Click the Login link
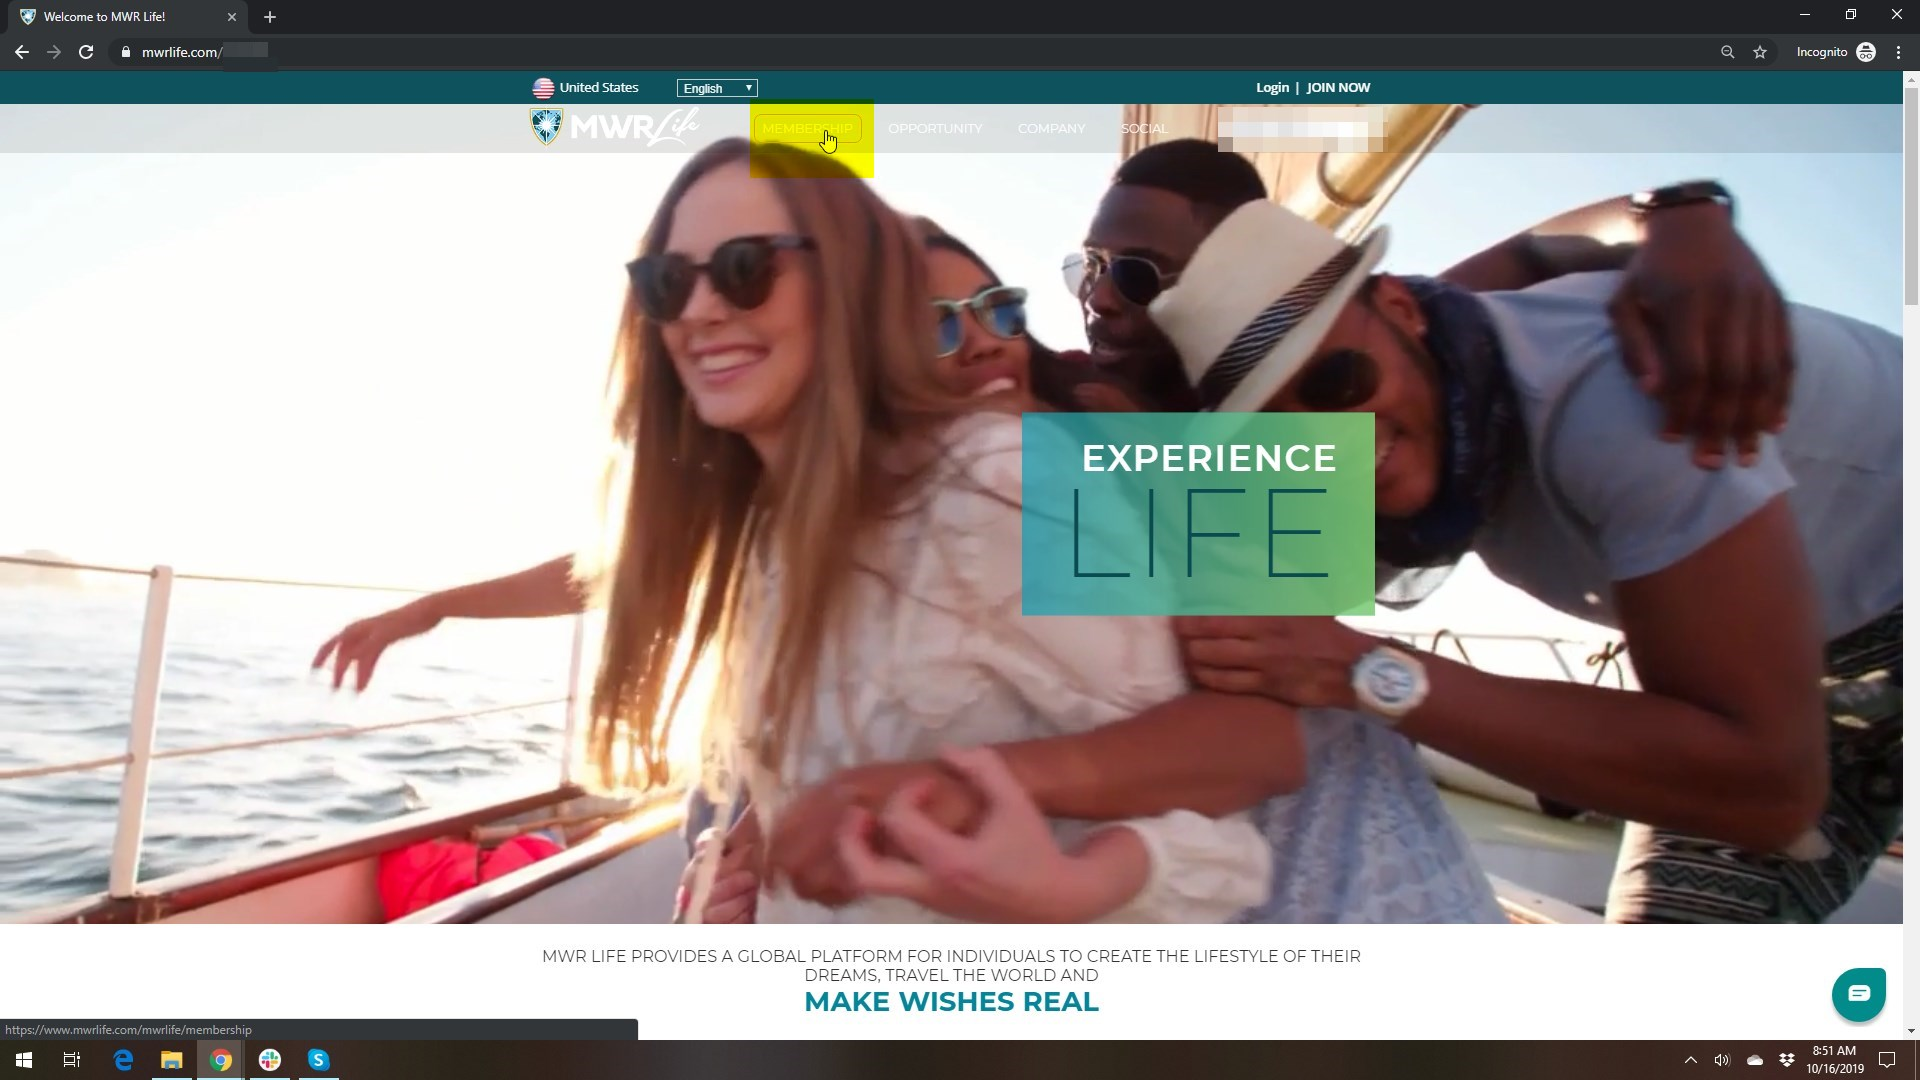 [1272, 88]
